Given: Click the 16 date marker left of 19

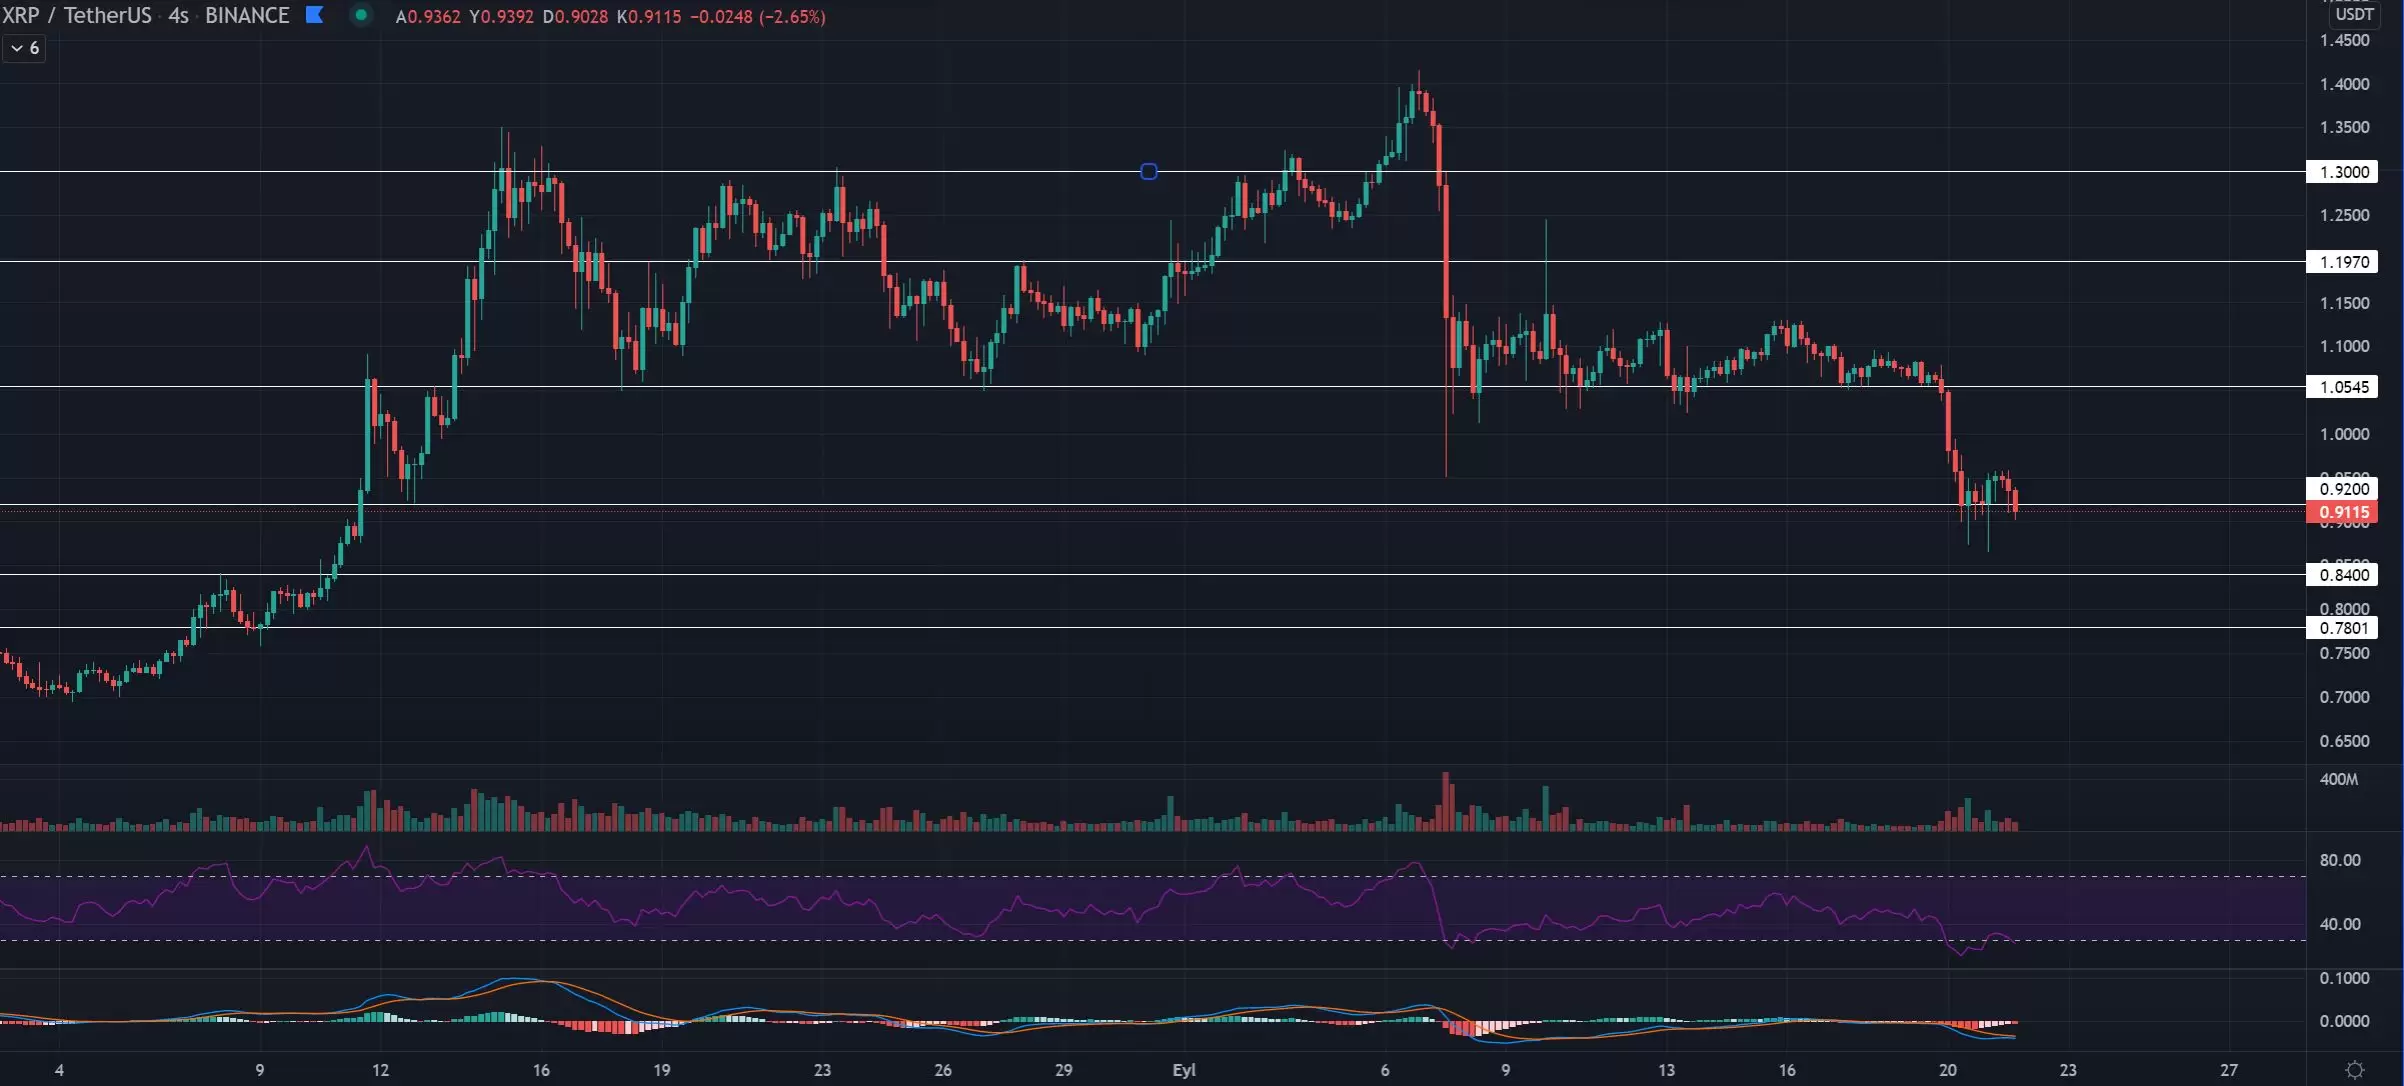Looking at the screenshot, I should (541, 1069).
